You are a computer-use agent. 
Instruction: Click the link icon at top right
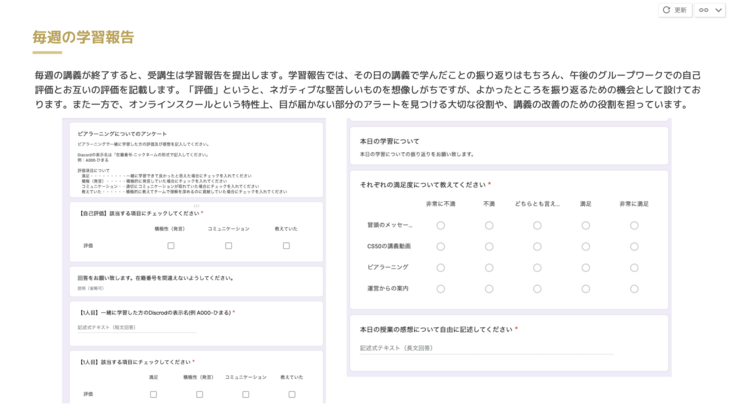[x=703, y=10]
